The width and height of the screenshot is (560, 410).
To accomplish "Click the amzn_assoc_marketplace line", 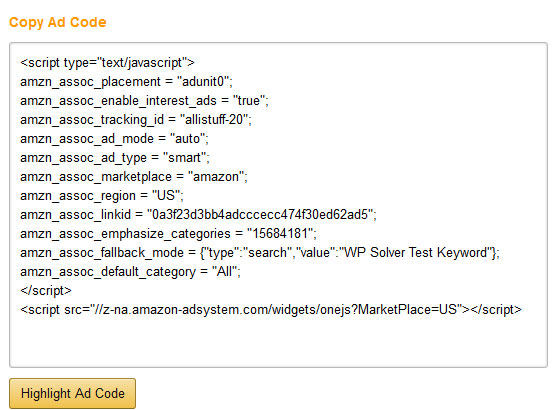I will tap(134, 176).
